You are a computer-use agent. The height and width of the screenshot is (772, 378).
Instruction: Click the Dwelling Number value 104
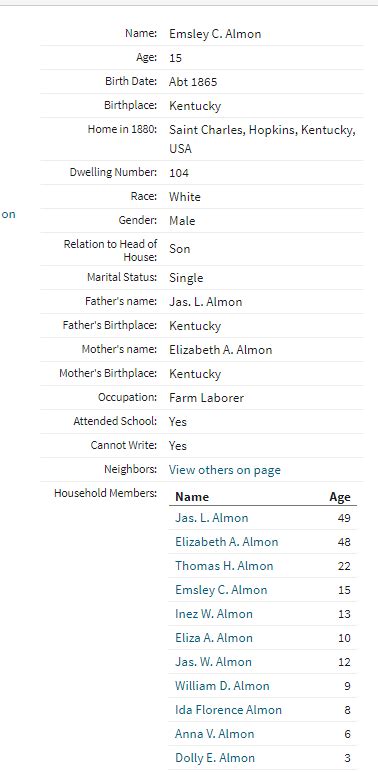(x=179, y=173)
